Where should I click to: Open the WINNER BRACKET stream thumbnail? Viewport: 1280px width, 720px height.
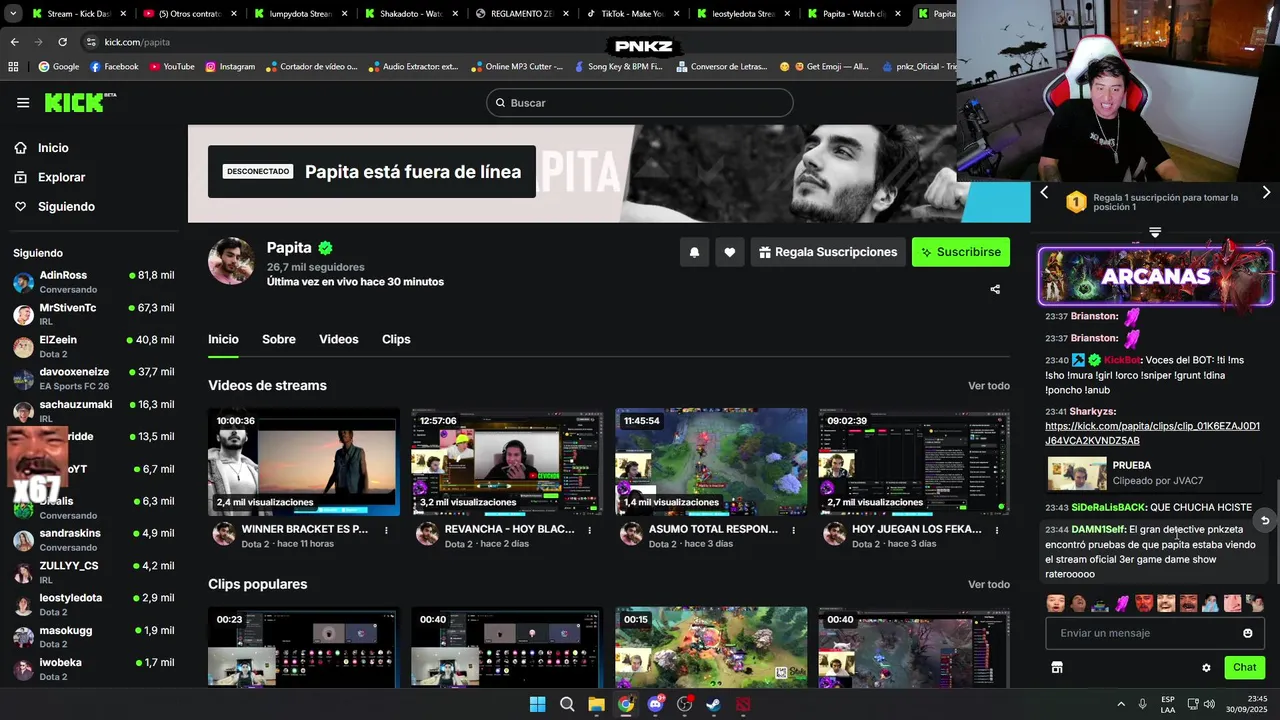[x=304, y=462]
